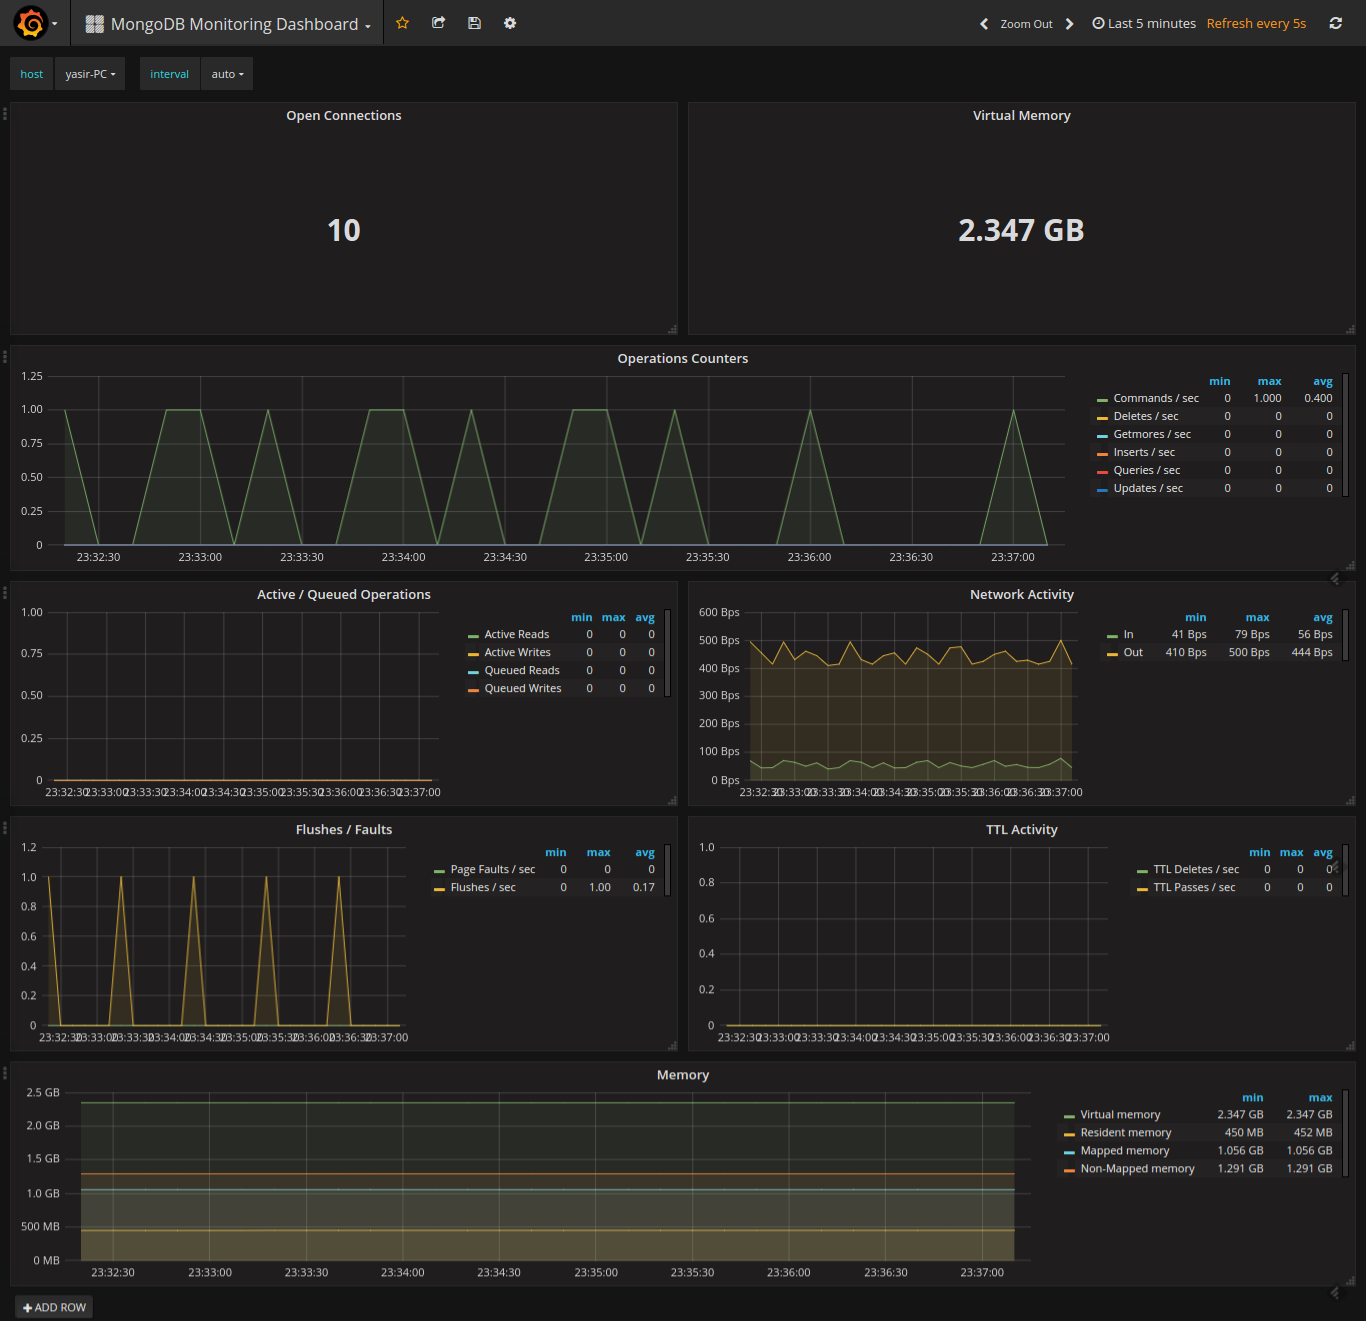The image size is (1366, 1321).
Task: Refresh dashboard with the refresh icon
Action: 1335,23
